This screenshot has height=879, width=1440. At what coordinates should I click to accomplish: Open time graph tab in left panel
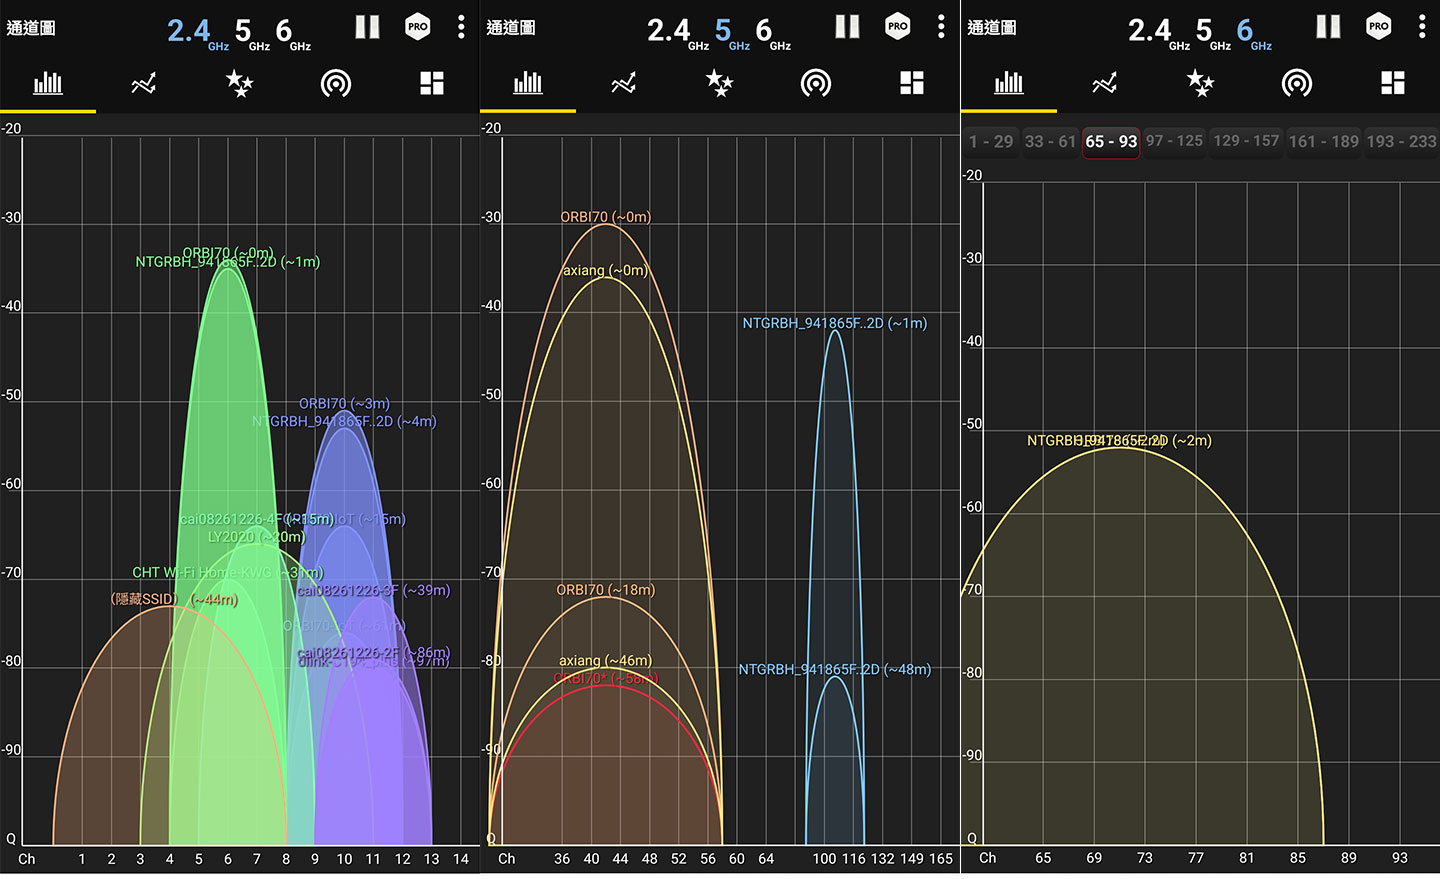144,83
